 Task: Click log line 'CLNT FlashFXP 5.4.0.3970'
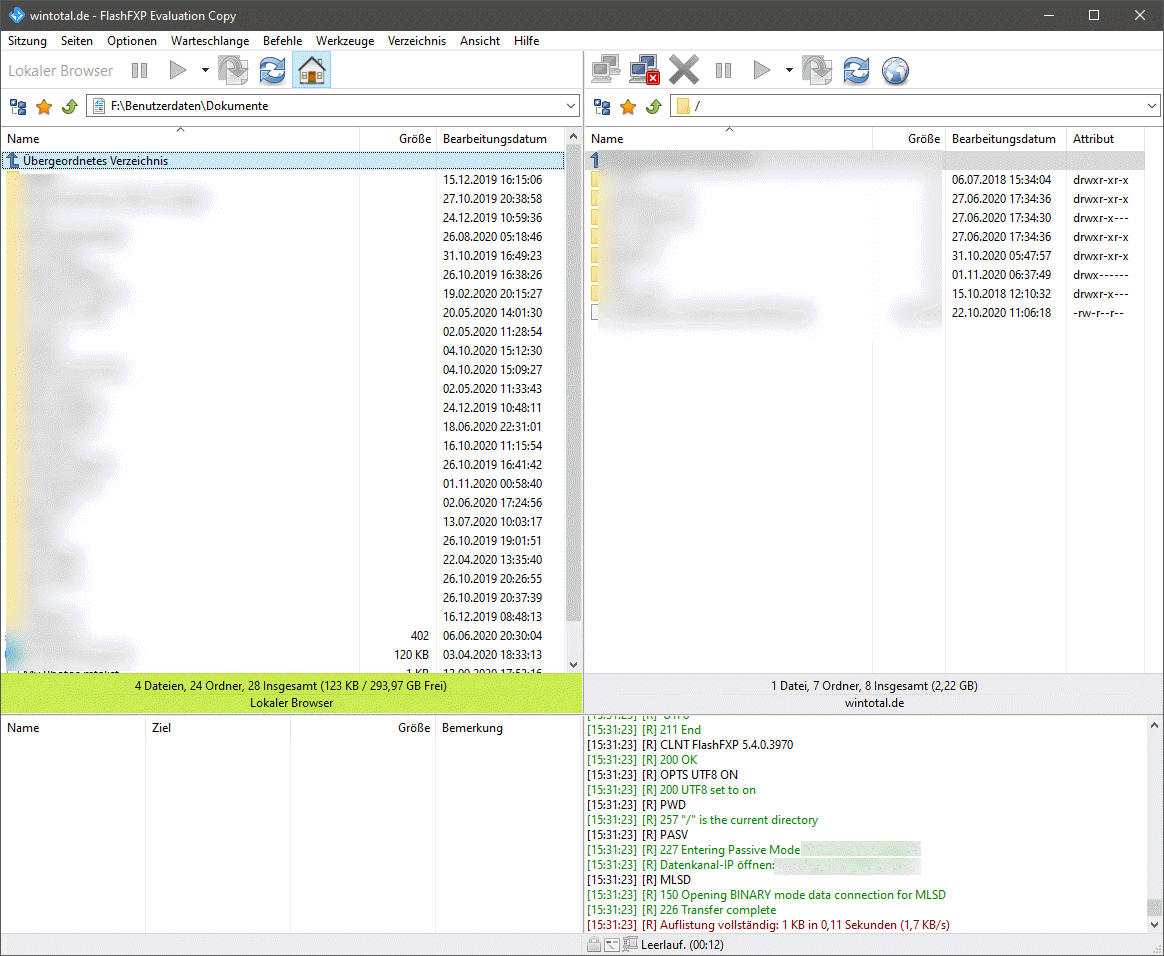(690, 744)
